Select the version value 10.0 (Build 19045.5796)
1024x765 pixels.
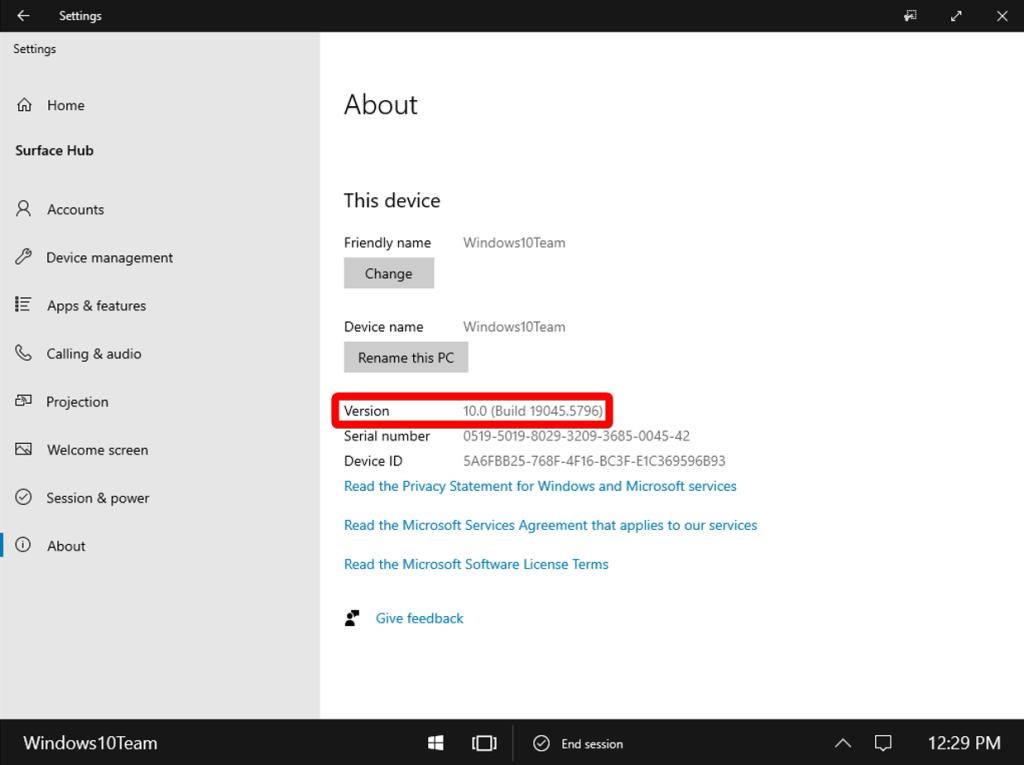click(533, 411)
